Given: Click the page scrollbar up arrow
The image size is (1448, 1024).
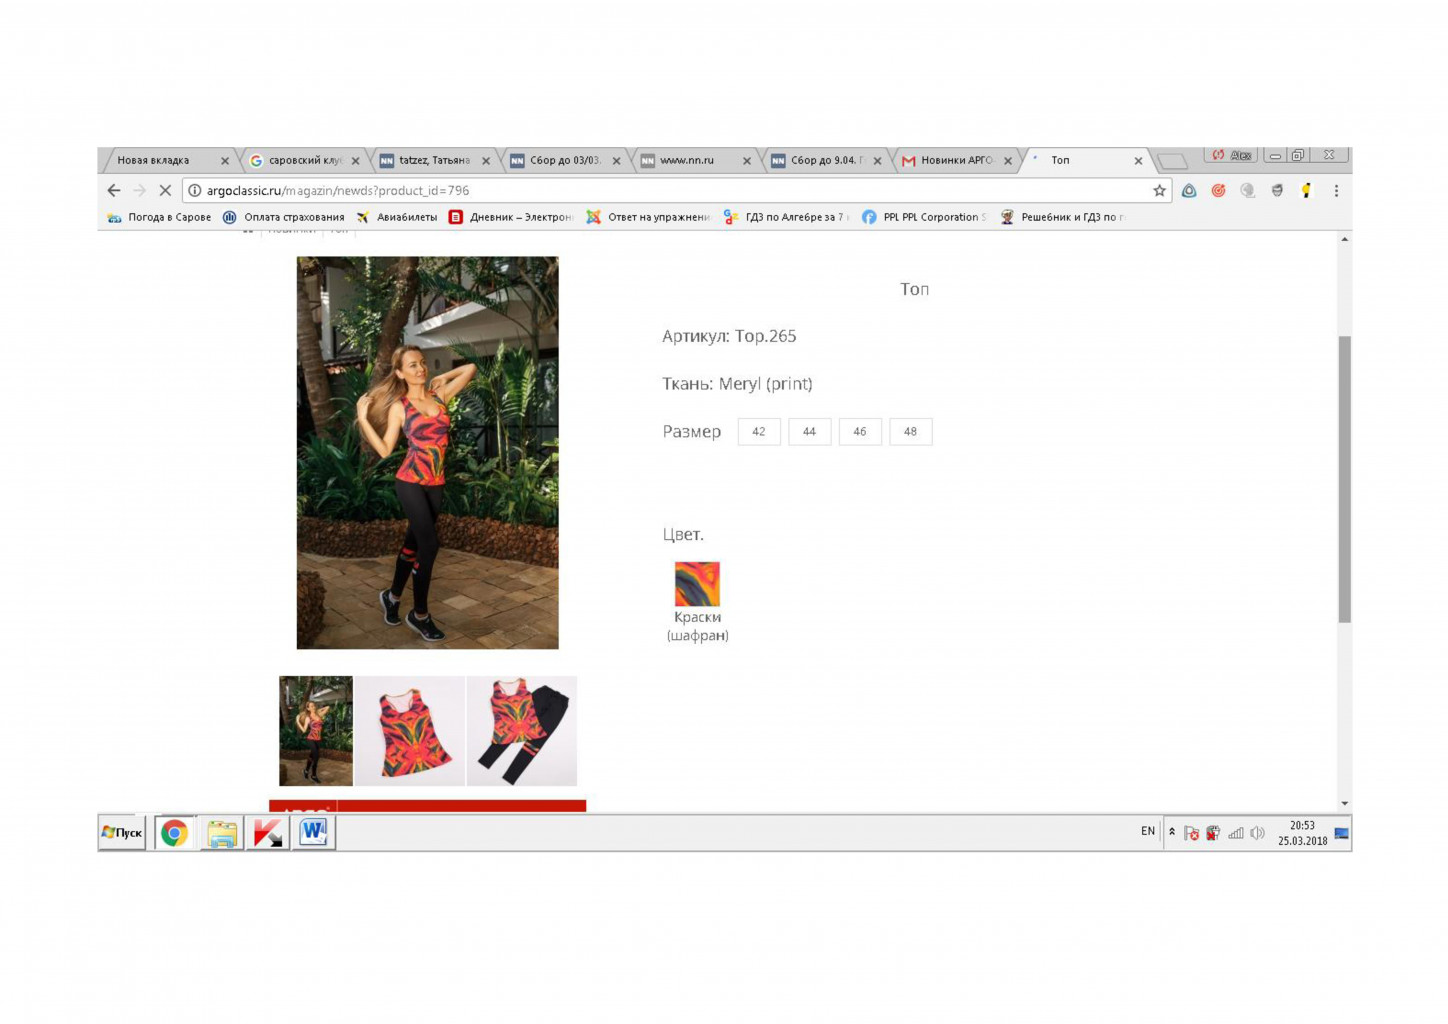Looking at the screenshot, I should tap(1344, 239).
